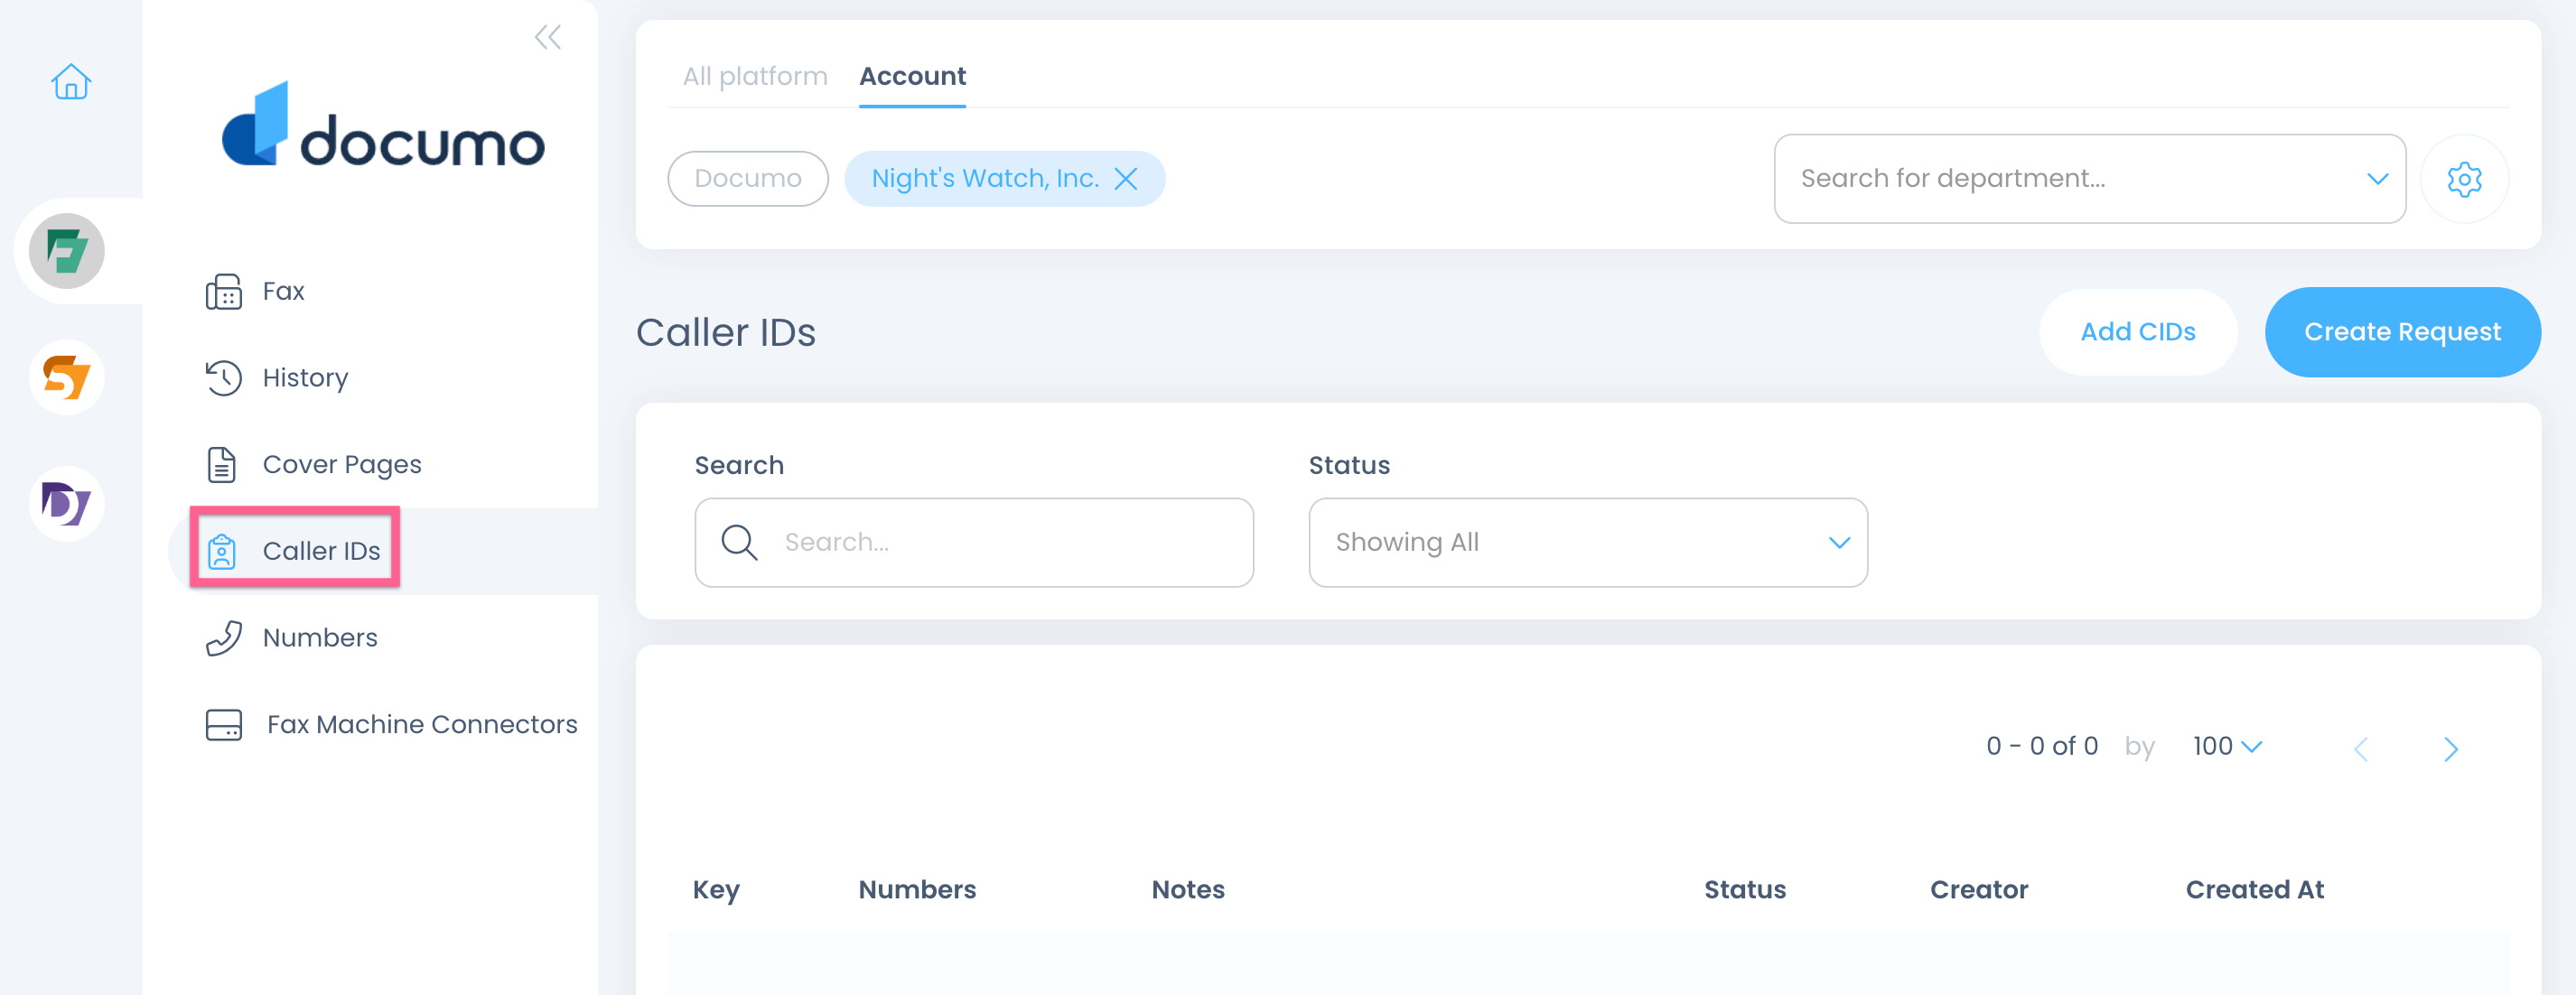2576x995 pixels.
Task: Open the Cover Pages menu item
Action: click(x=342, y=464)
